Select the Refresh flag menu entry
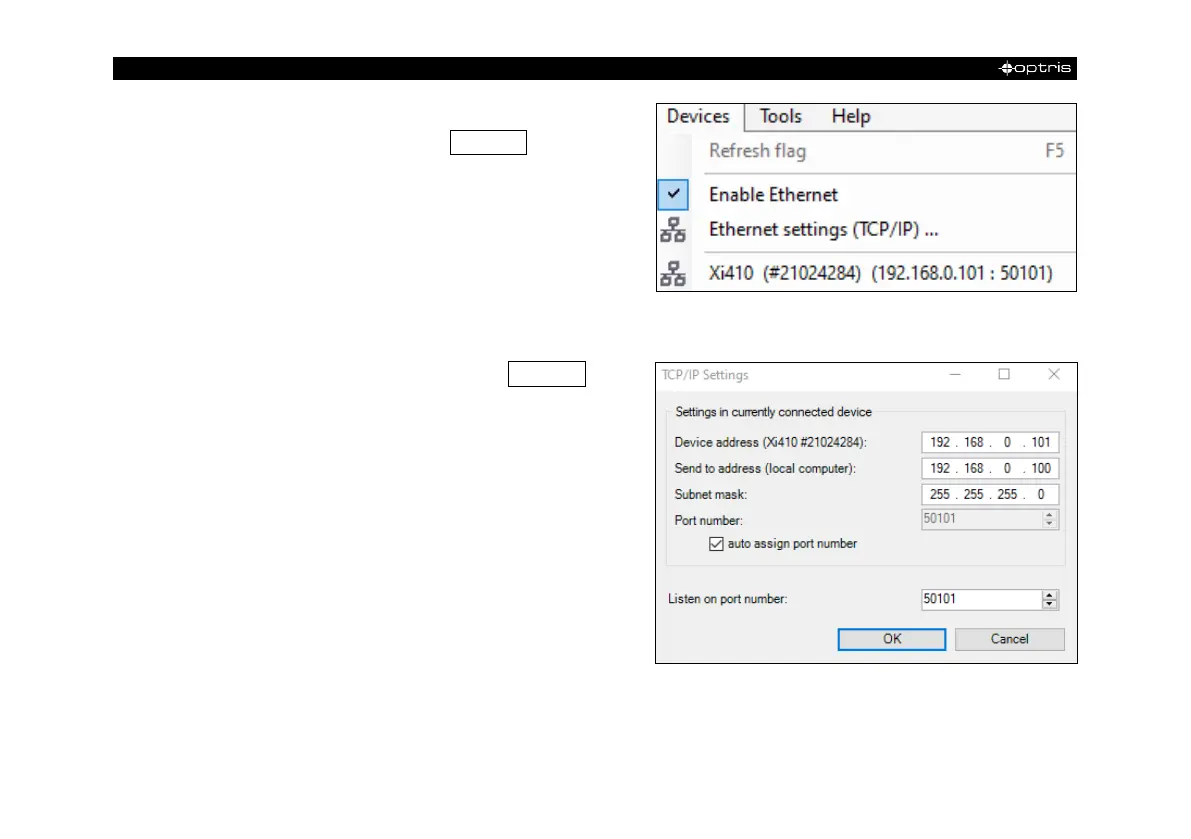 point(866,151)
